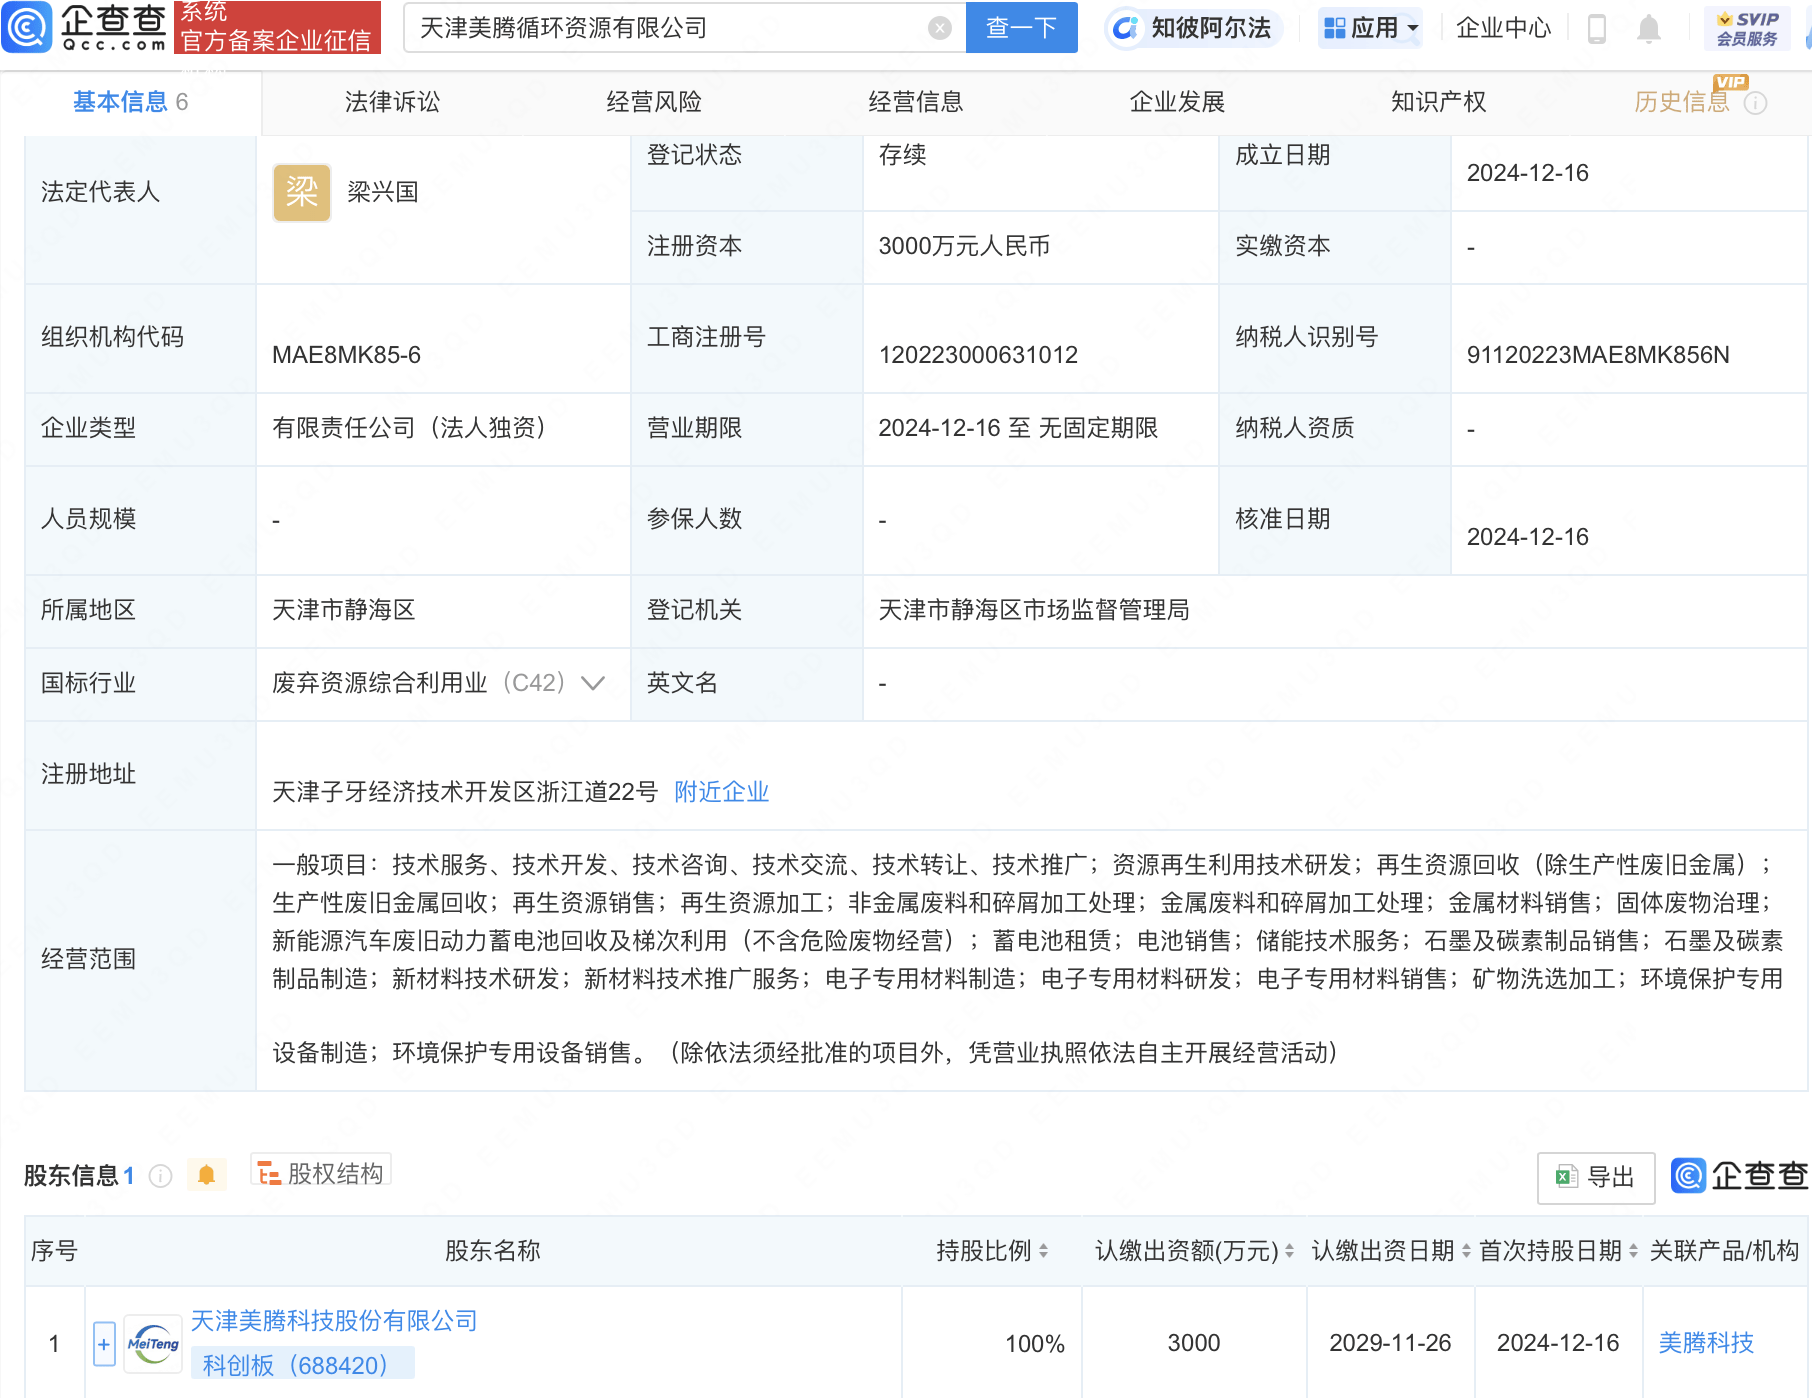1812x1398 pixels.
Task: Click info icon next to 历史信息
Action: pos(1755,103)
